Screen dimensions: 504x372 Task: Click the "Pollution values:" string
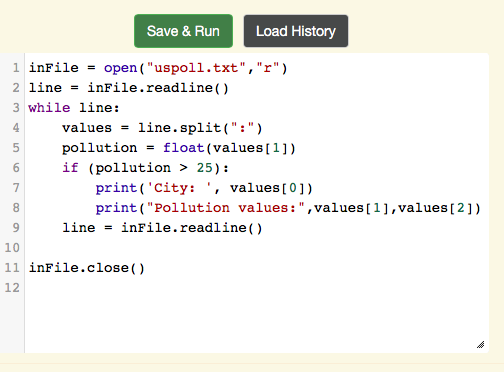226,208
